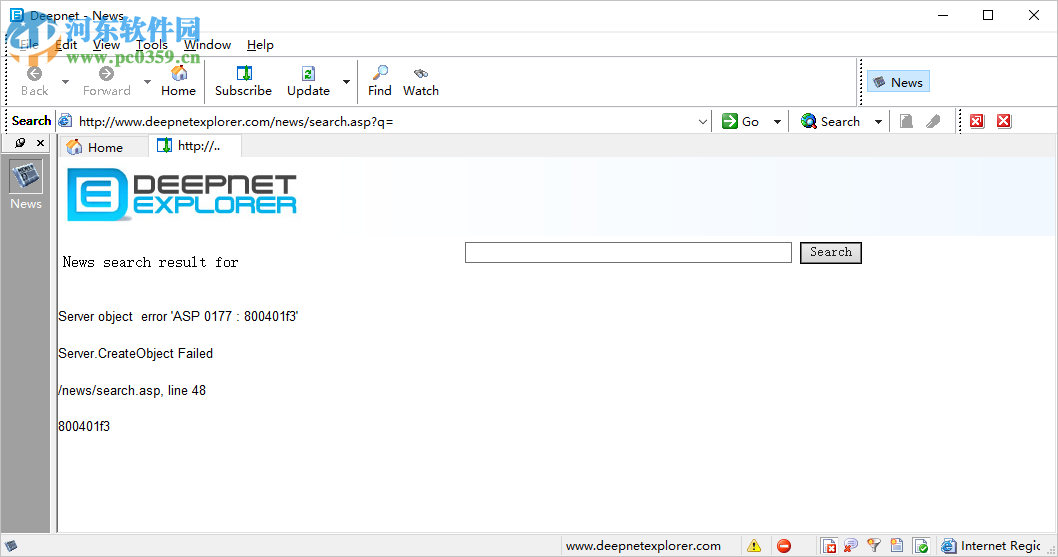Viewport: 1058px width, 557px height.
Task: Click the greyed page icon after Search
Action: click(x=906, y=122)
